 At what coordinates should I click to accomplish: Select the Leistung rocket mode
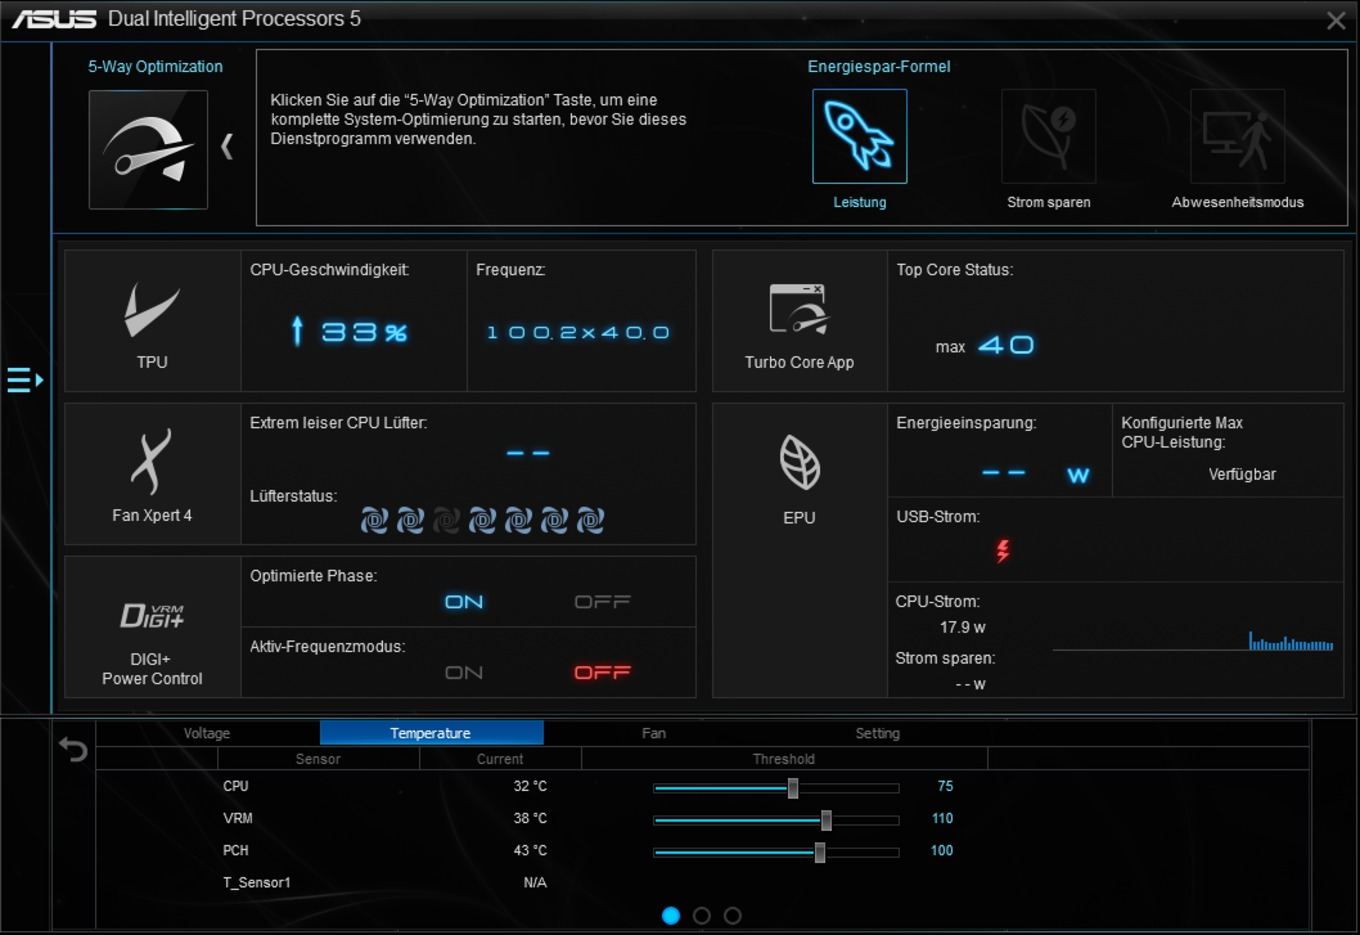click(859, 136)
